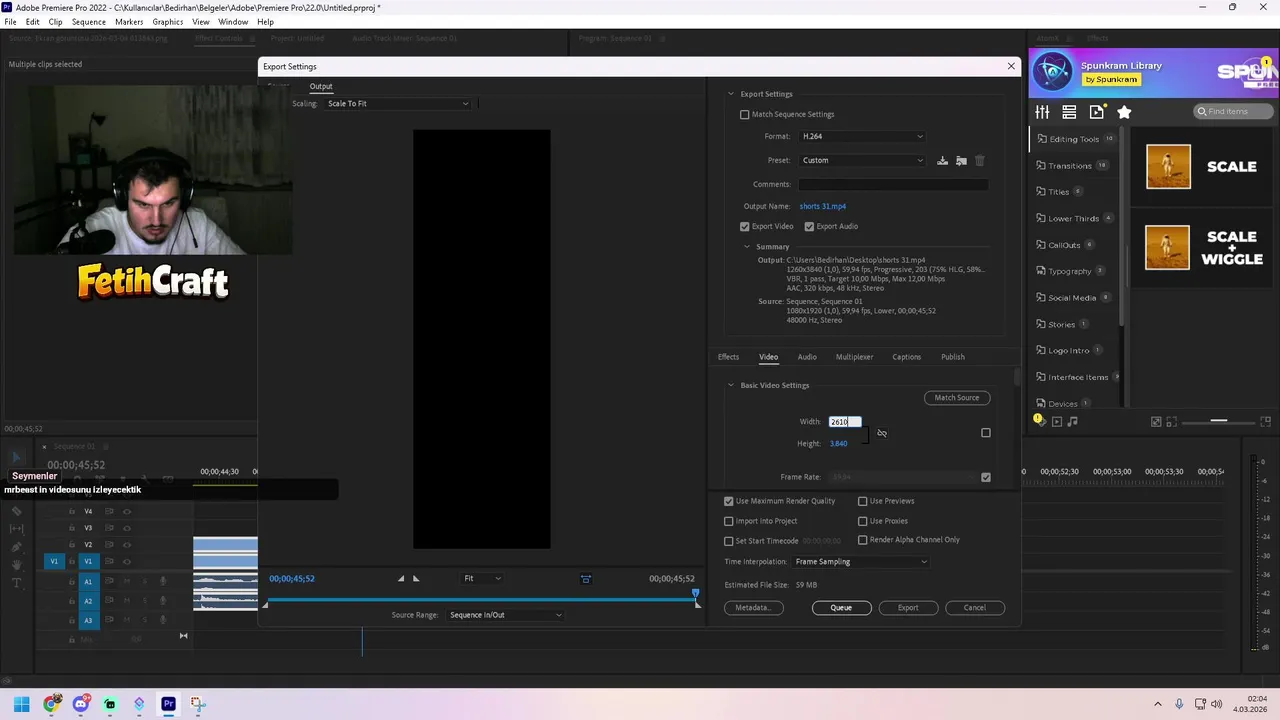Uncheck Export Audio
The height and width of the screenshot is (720, 1280).
pyautogui.click(x=809, y=226)
